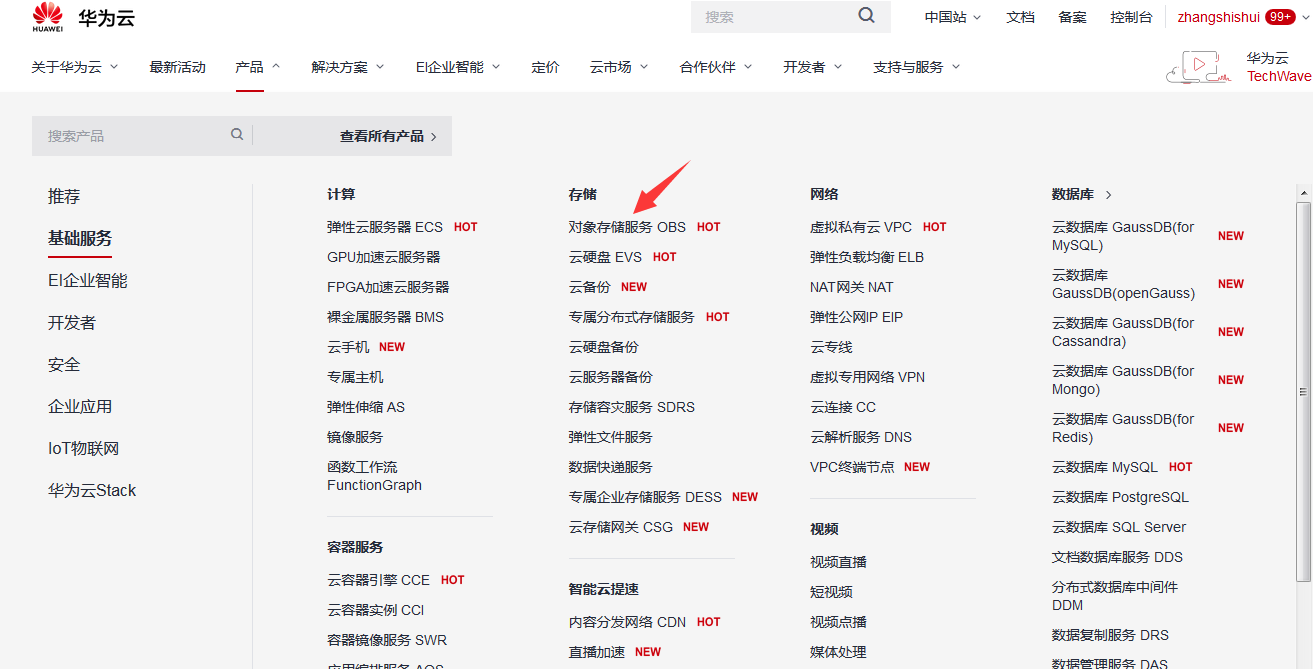The height and width of the screenshot is (669, 1313).
Task: Open 裸金属服务器 BMS link
Action: coord(385,317)
